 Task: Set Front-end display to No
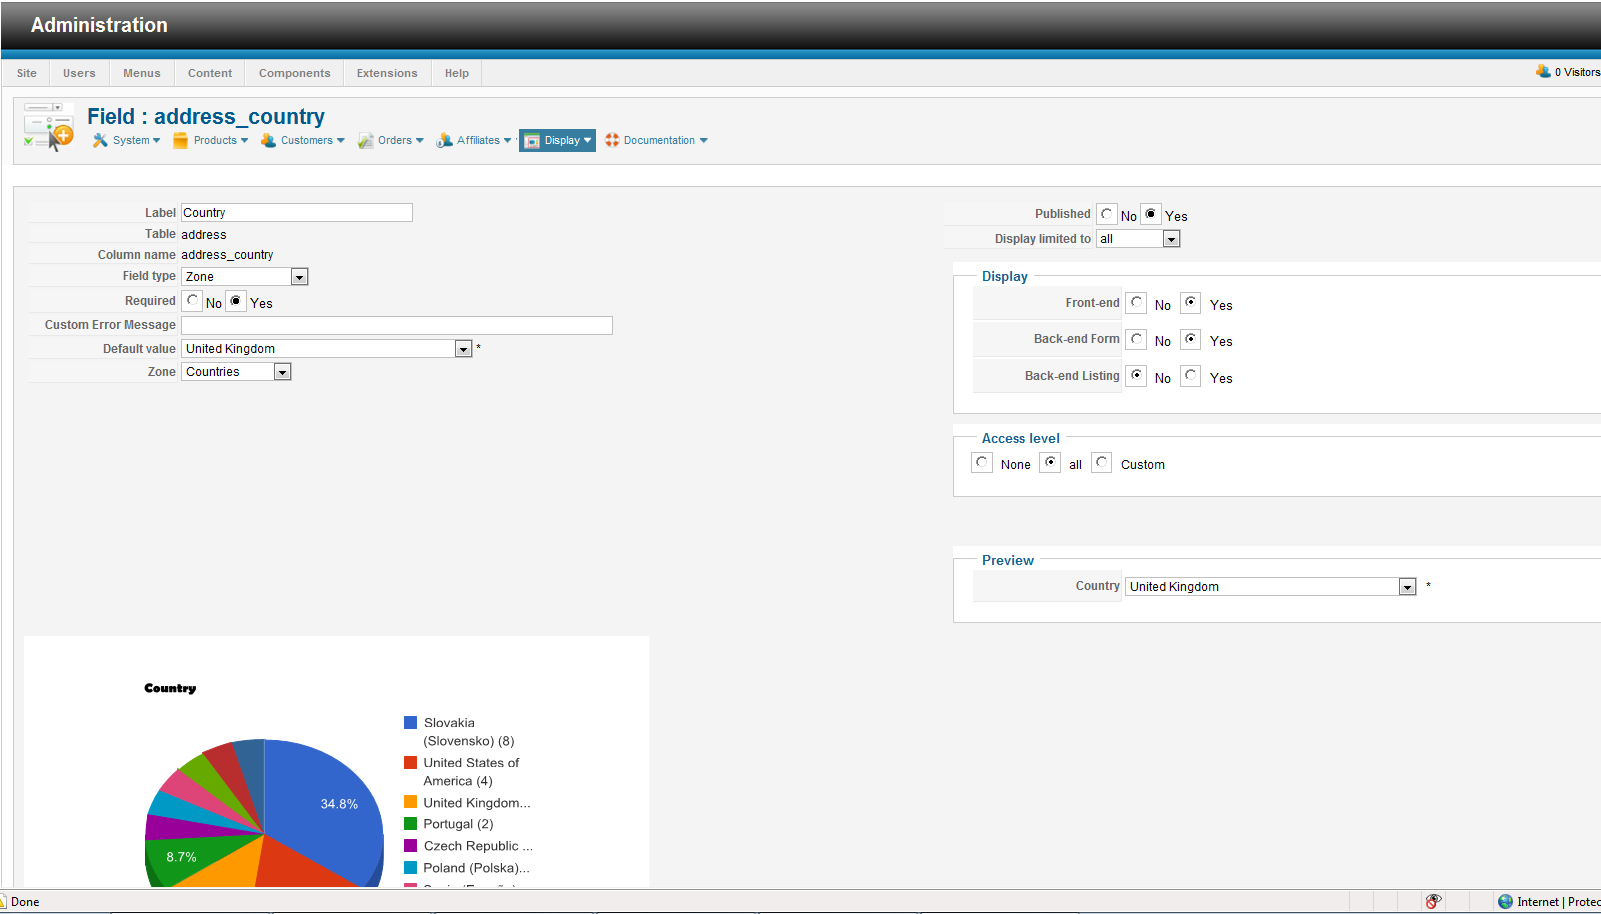coord(1137,303)
